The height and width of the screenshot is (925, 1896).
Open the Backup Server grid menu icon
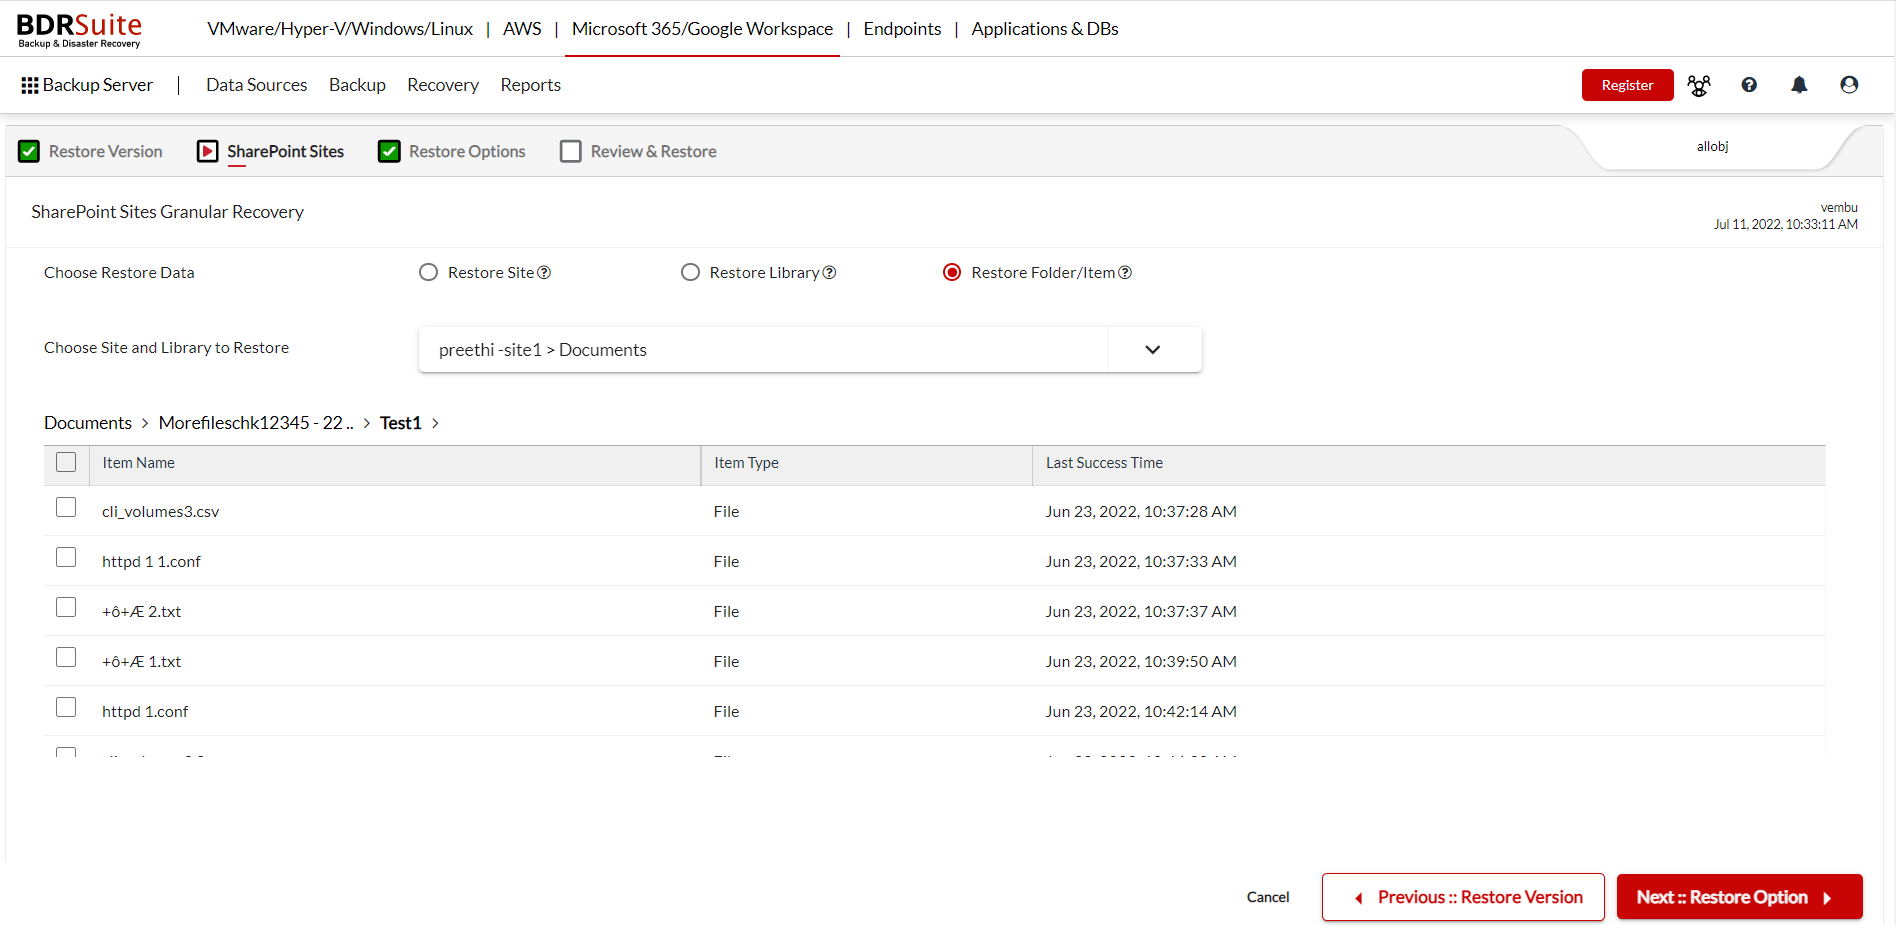click(30, 86)
